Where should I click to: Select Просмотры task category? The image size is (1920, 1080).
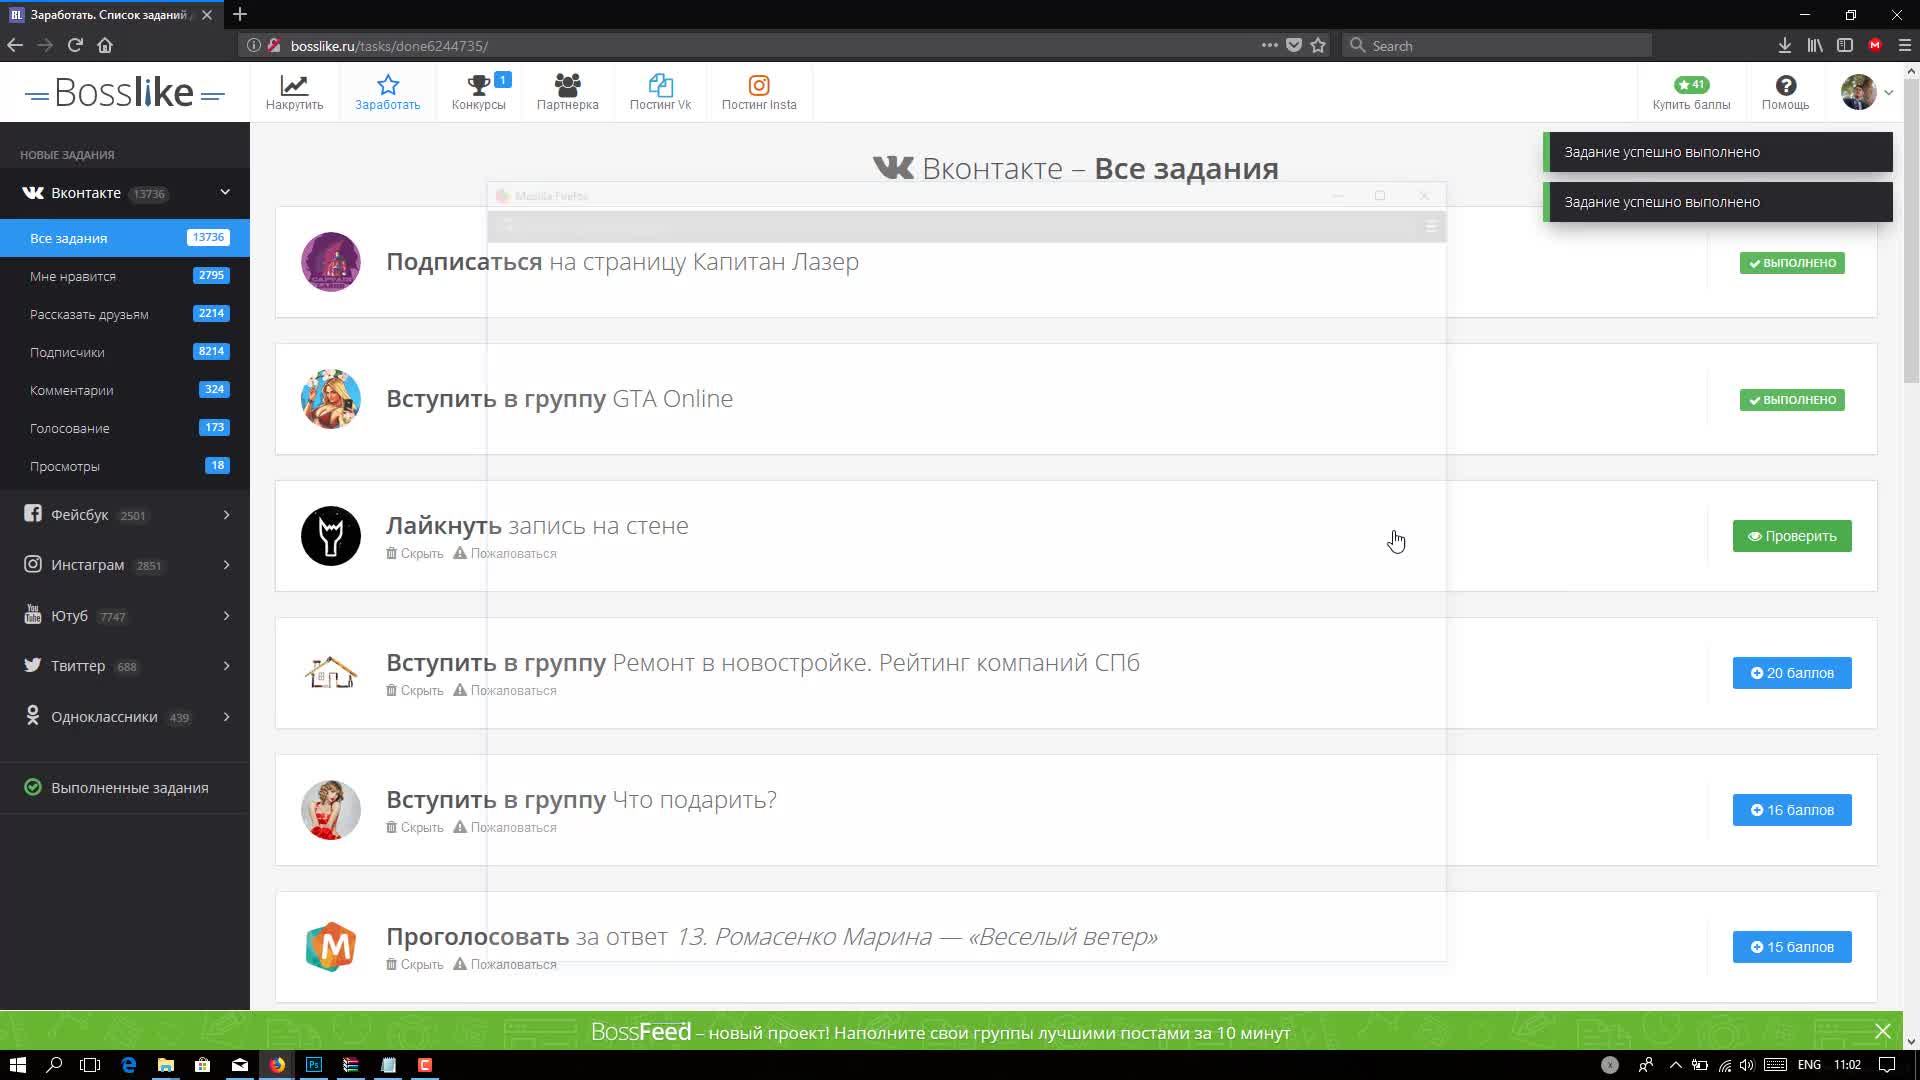125,466
